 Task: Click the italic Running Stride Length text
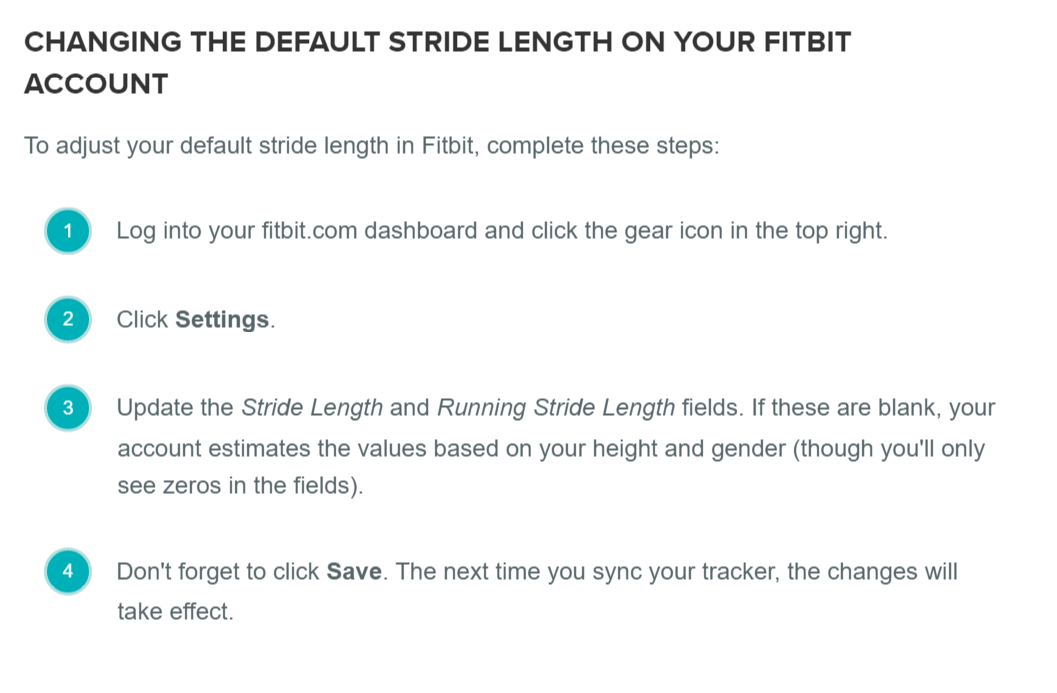(555, 408)
